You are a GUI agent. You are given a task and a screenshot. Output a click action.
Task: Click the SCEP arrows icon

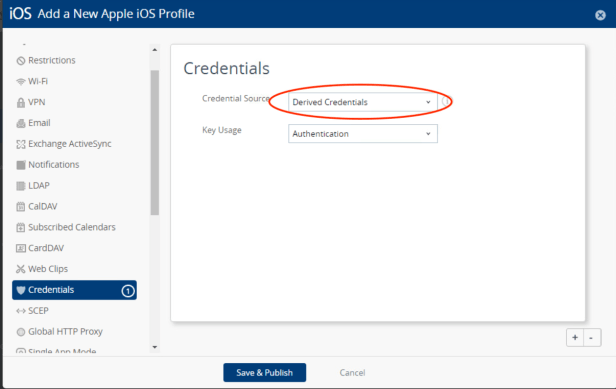[20, 311]
